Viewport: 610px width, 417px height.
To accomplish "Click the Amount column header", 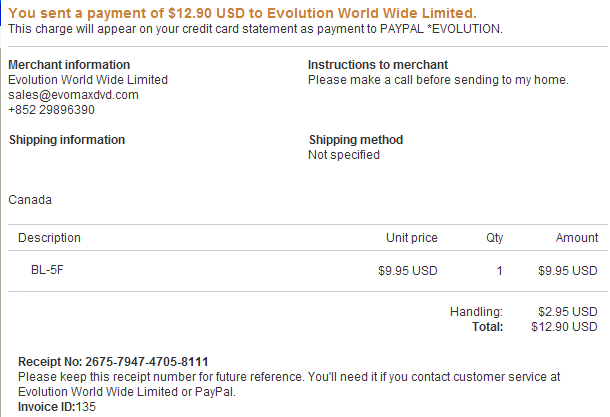I will coord(576,238).
